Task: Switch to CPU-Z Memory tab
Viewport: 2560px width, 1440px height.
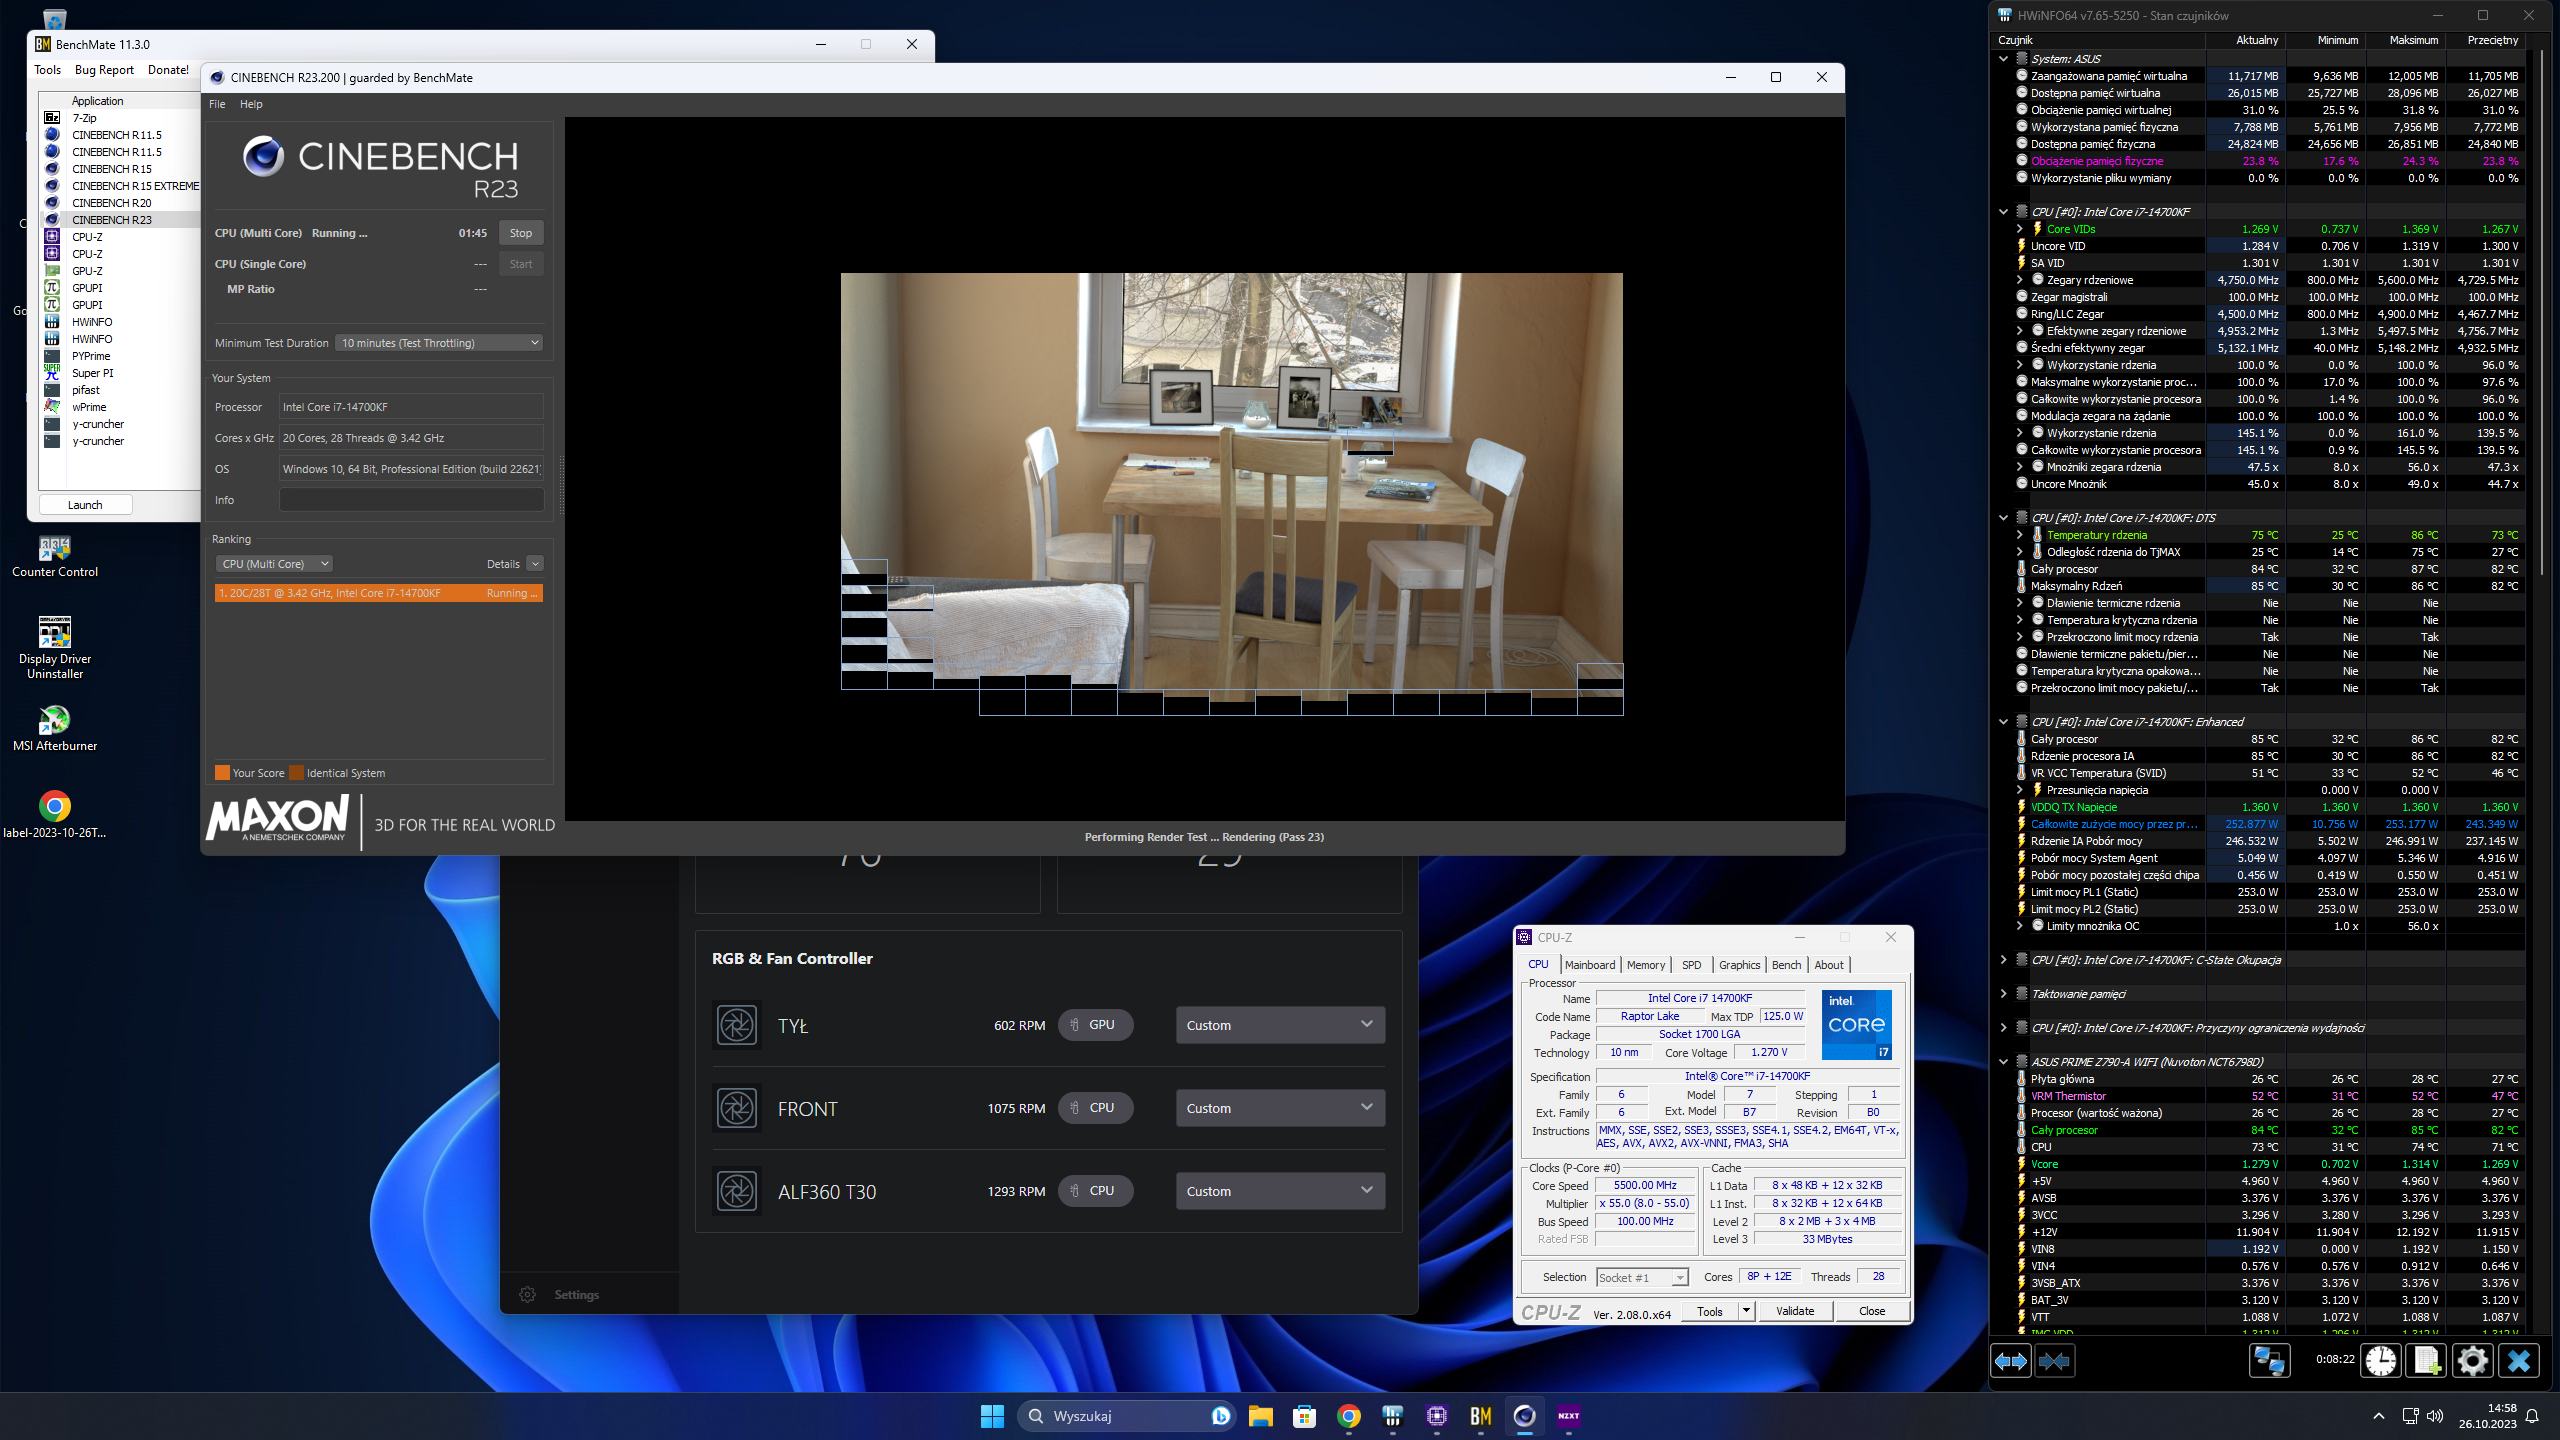Action: coord(1645,965)
